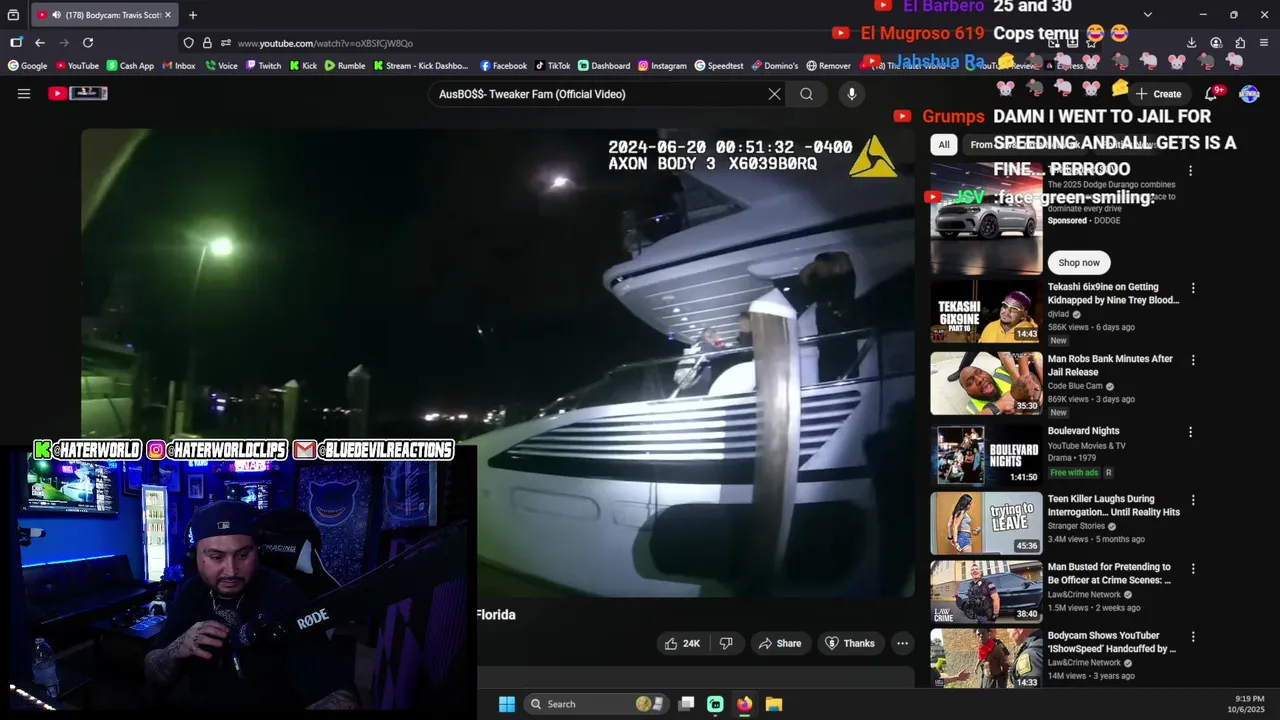Image resolution: width=1280 pixels, height=720 pixels.
Task: Open tracking protection shield panel
Action: tap(188, 43)
